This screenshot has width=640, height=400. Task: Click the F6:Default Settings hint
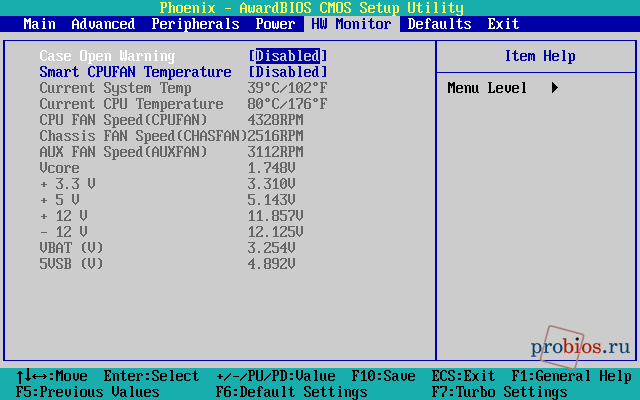click(x=291, y=392)
